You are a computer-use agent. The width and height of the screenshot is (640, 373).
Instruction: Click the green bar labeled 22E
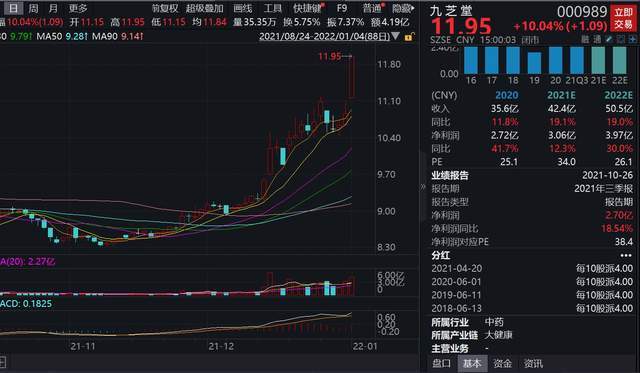(x=619, y=60)
